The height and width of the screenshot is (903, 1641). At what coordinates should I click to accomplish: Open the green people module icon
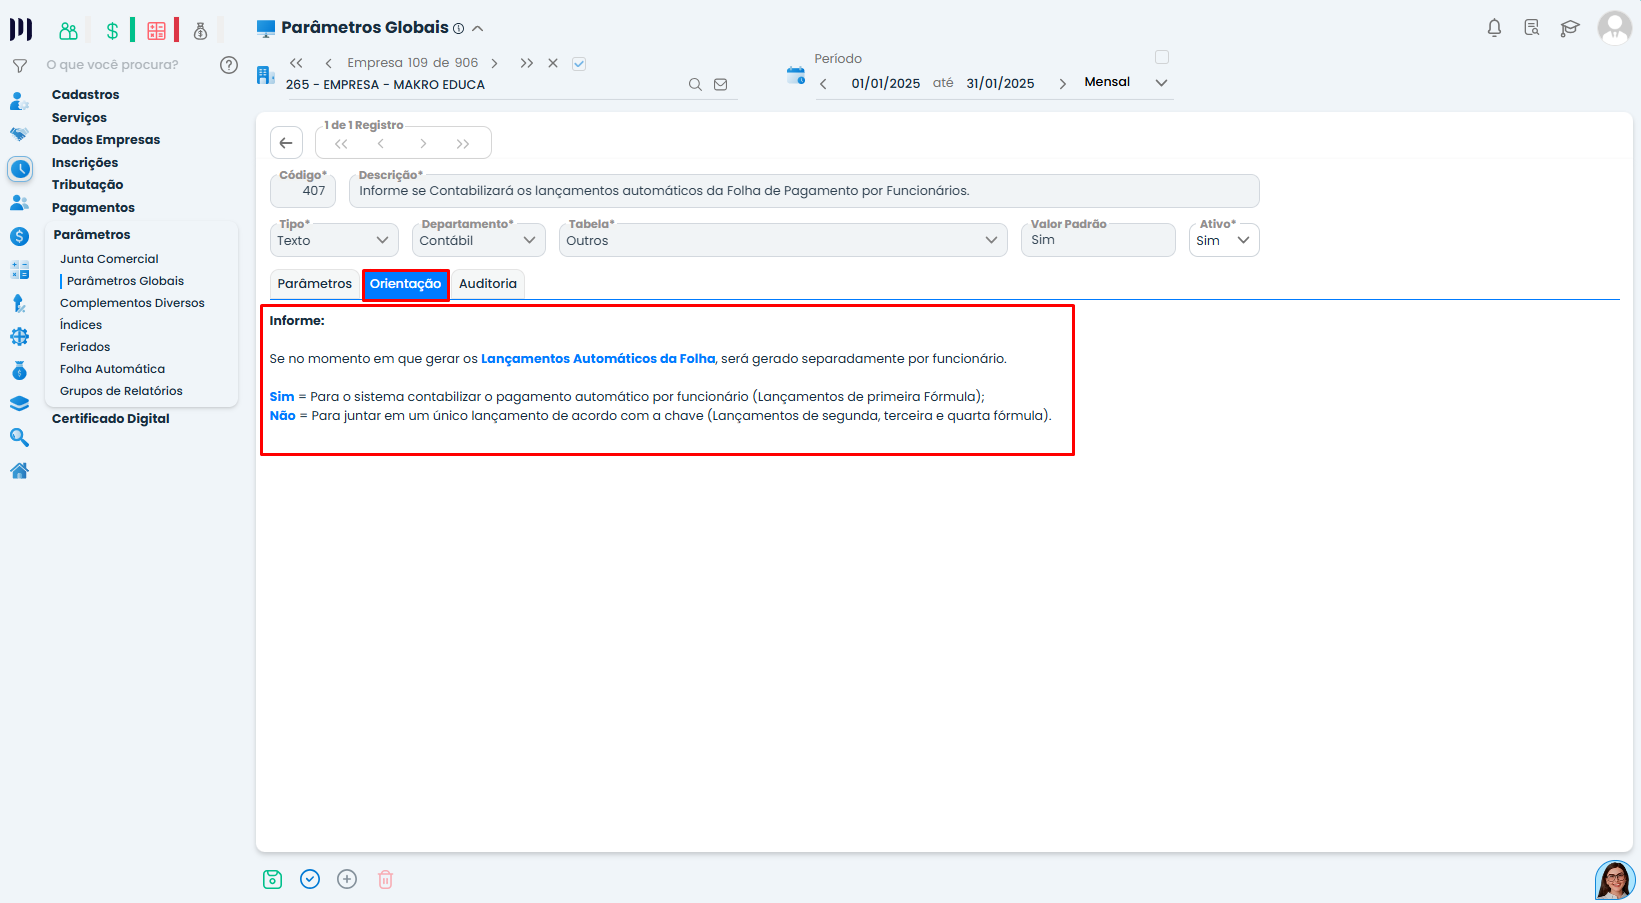(68, 31)
